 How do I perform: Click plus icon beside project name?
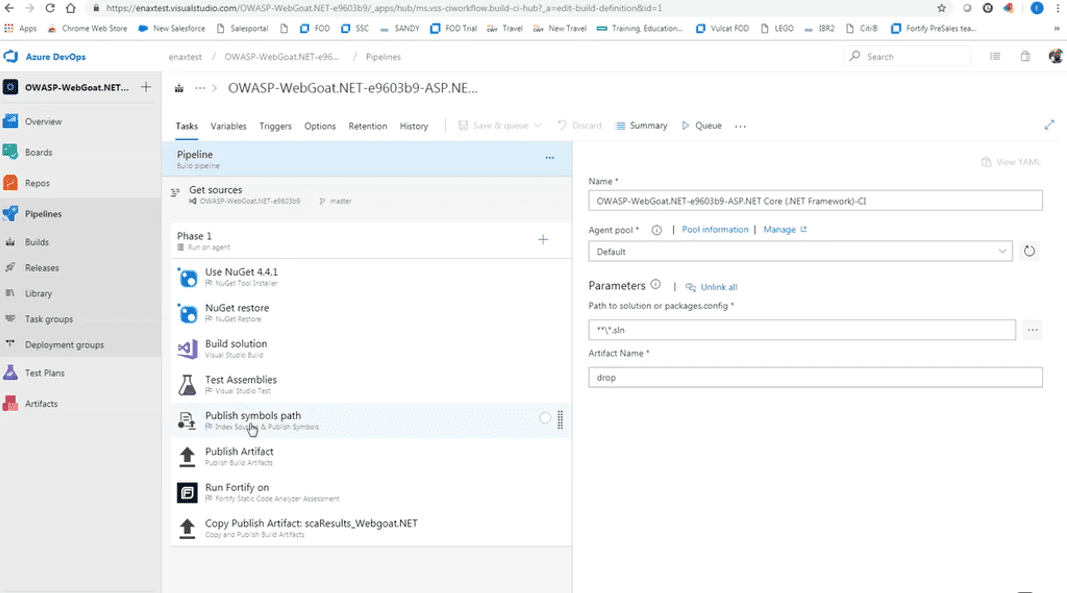pyautogui.click(x=146, y=87)
